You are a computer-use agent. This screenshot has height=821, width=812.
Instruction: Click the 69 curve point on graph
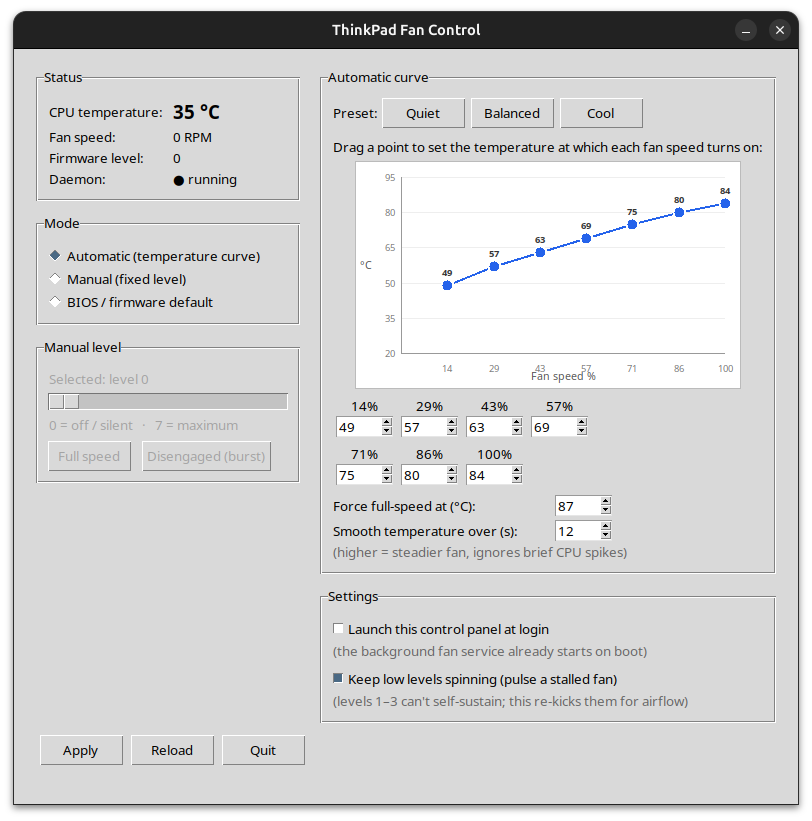point(586,238)
